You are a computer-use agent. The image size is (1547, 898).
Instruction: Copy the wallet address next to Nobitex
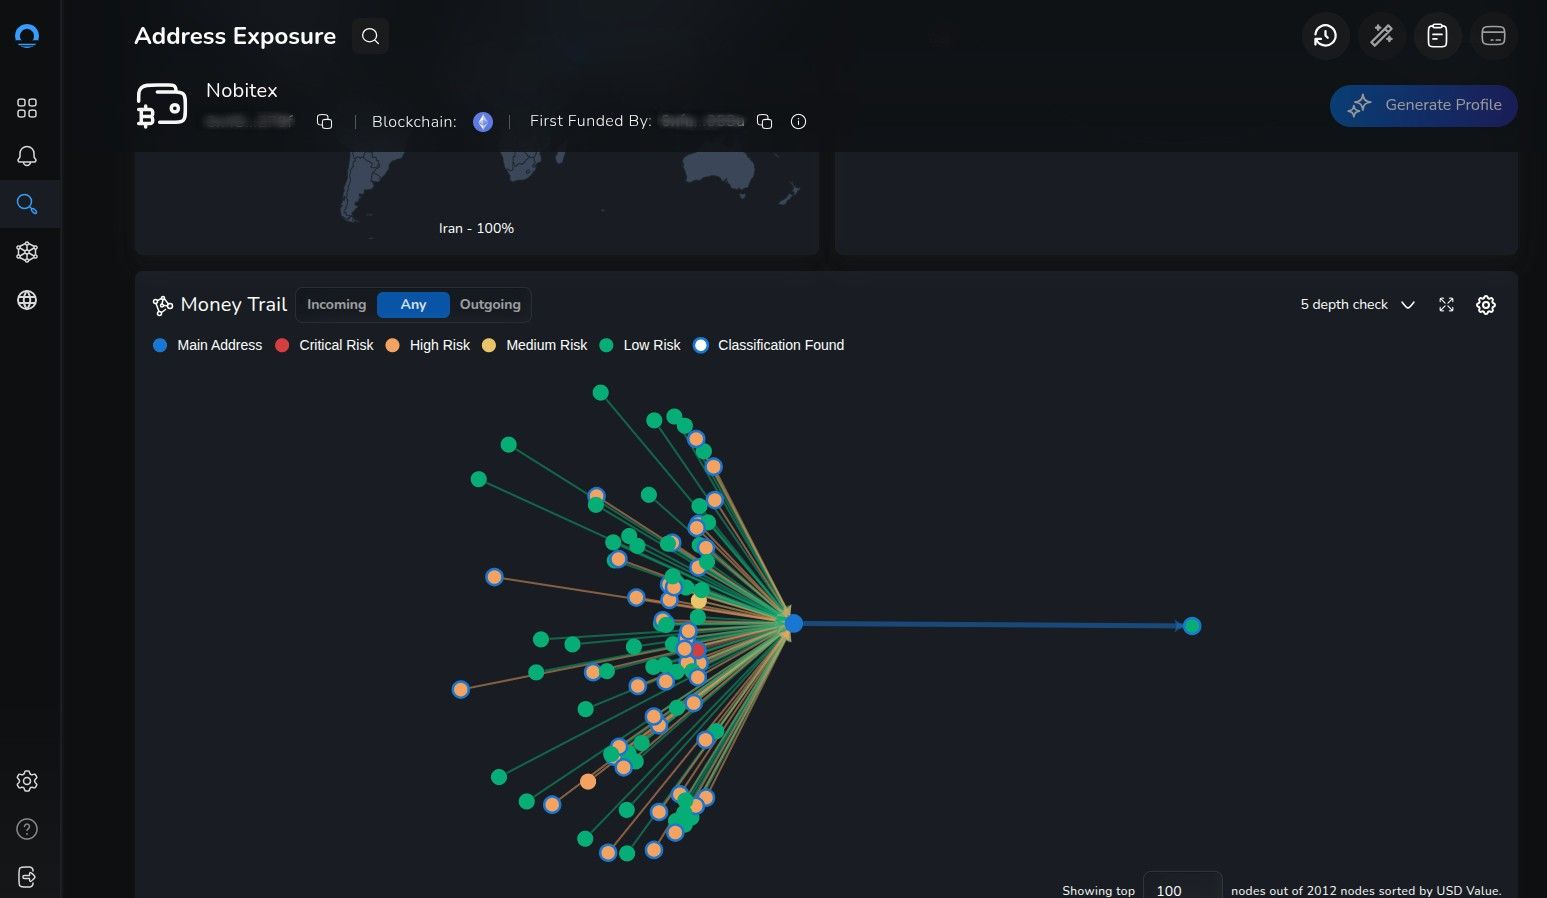click(x=324, y=120)
